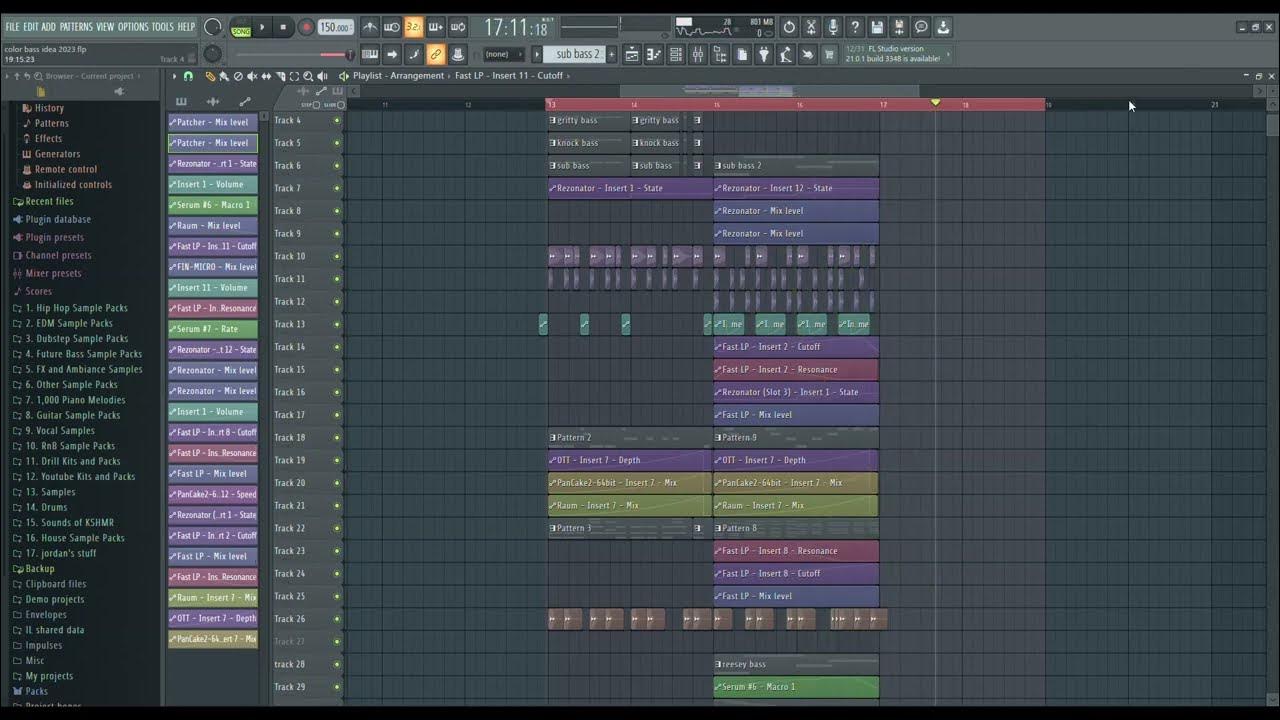
Task: Open the FILE menu
Action: coord(12,27)
